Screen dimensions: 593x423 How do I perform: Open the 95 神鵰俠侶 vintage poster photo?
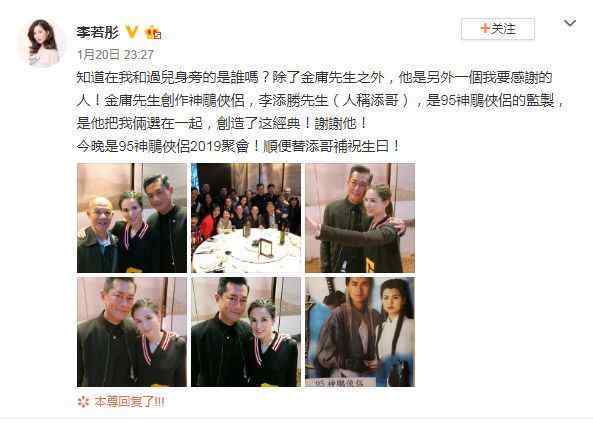coord(360,332)
